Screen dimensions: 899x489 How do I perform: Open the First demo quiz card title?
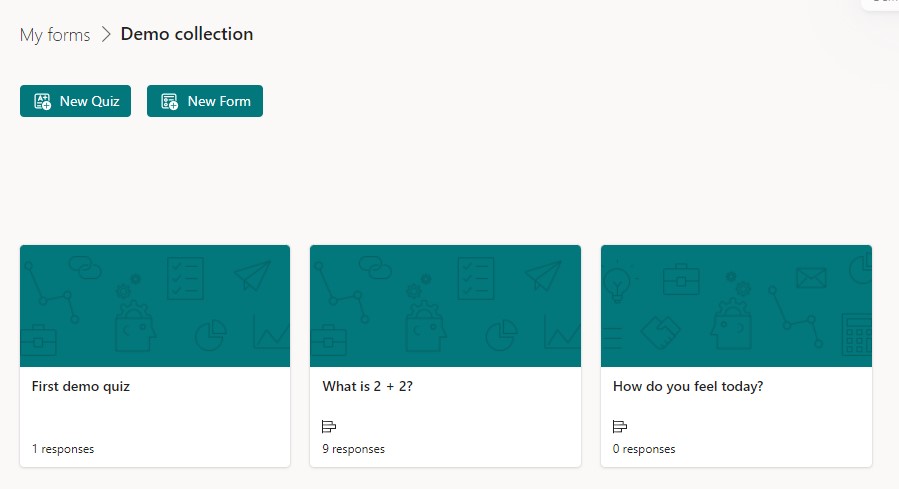81,387
